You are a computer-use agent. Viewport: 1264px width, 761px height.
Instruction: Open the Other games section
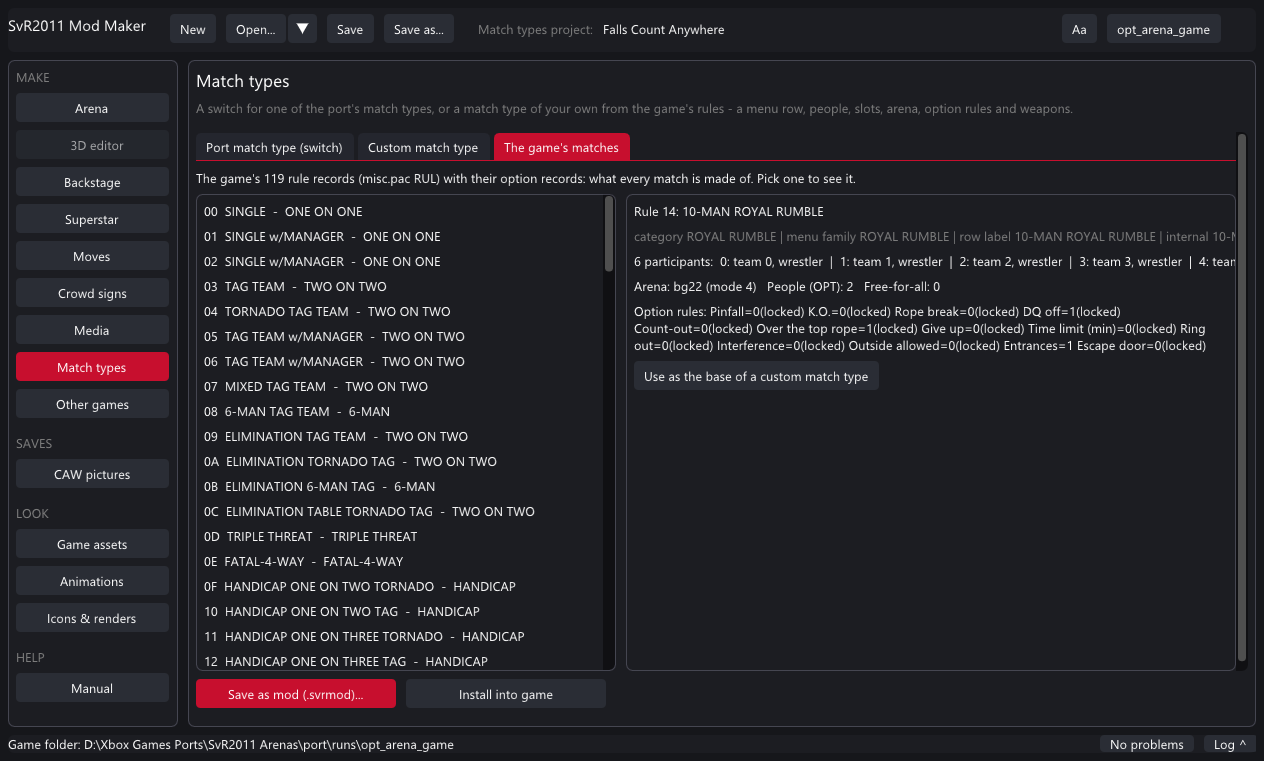pyautogui.click(x=92, y=404)
